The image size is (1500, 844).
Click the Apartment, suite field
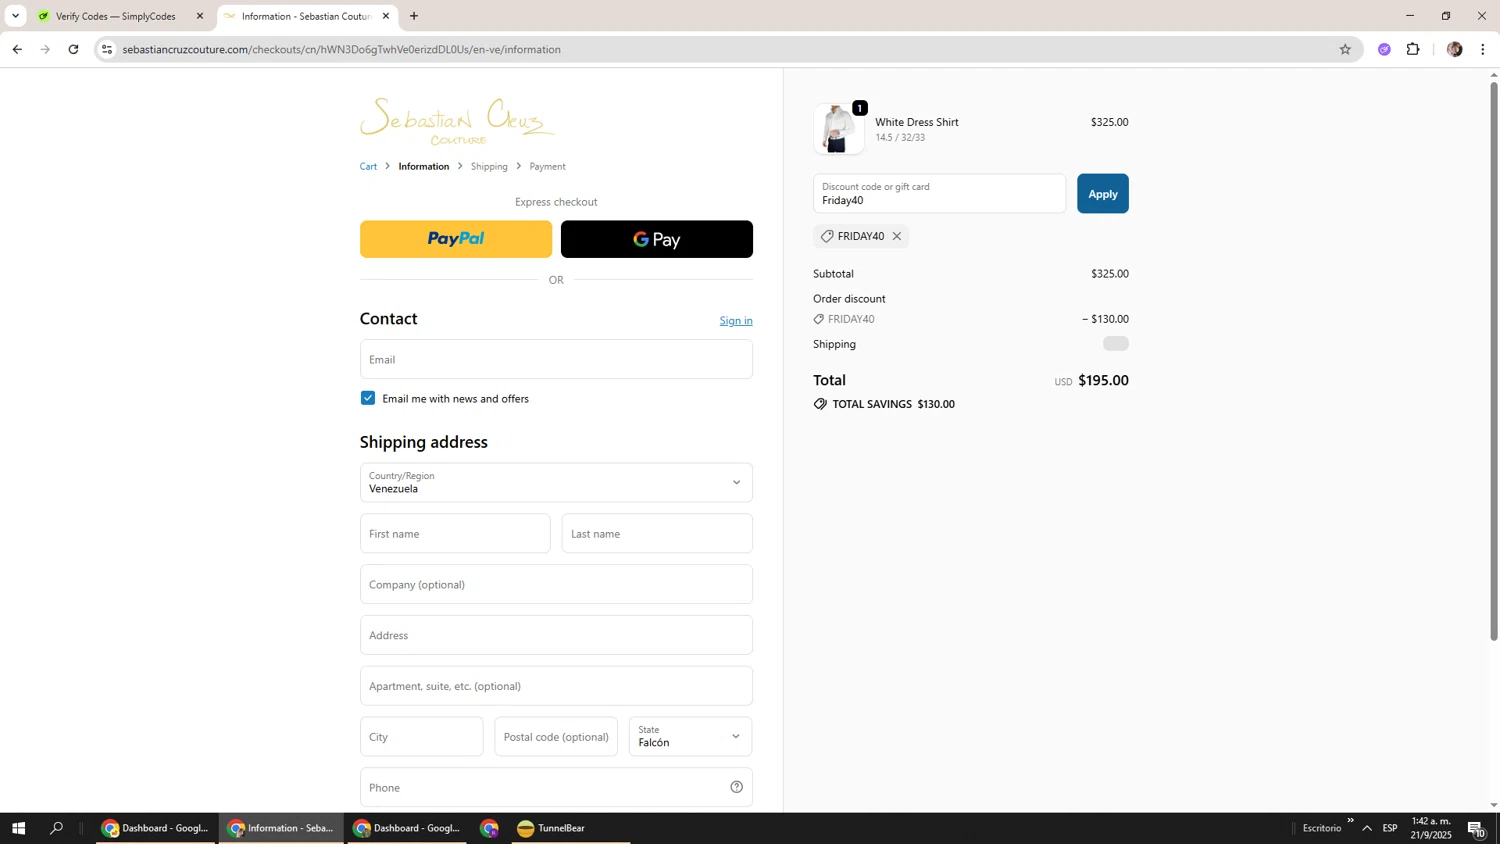(556, 686)
